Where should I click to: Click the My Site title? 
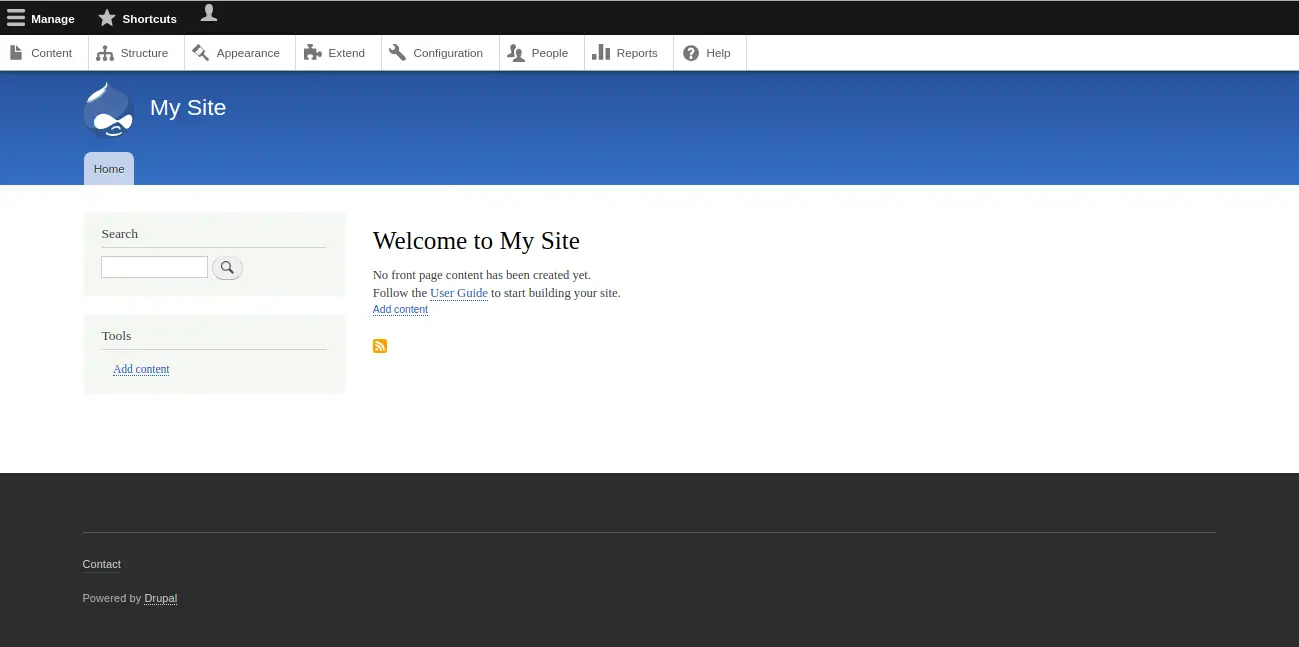(x=188, y=108)
